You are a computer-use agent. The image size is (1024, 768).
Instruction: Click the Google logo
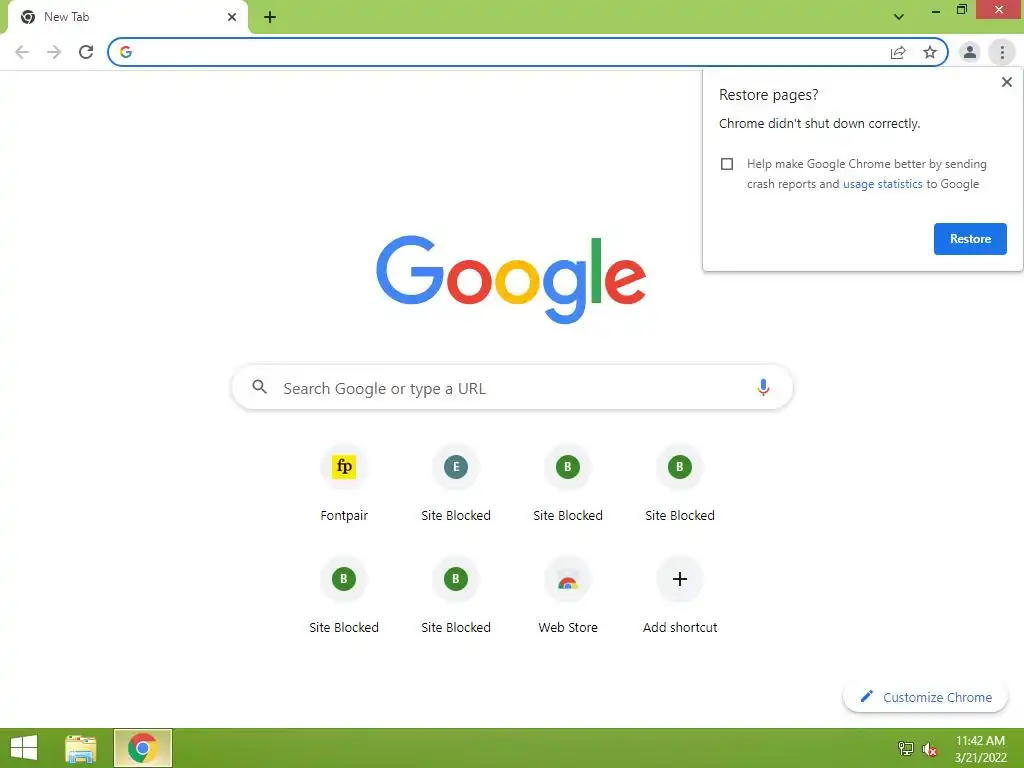coord(511,280)
